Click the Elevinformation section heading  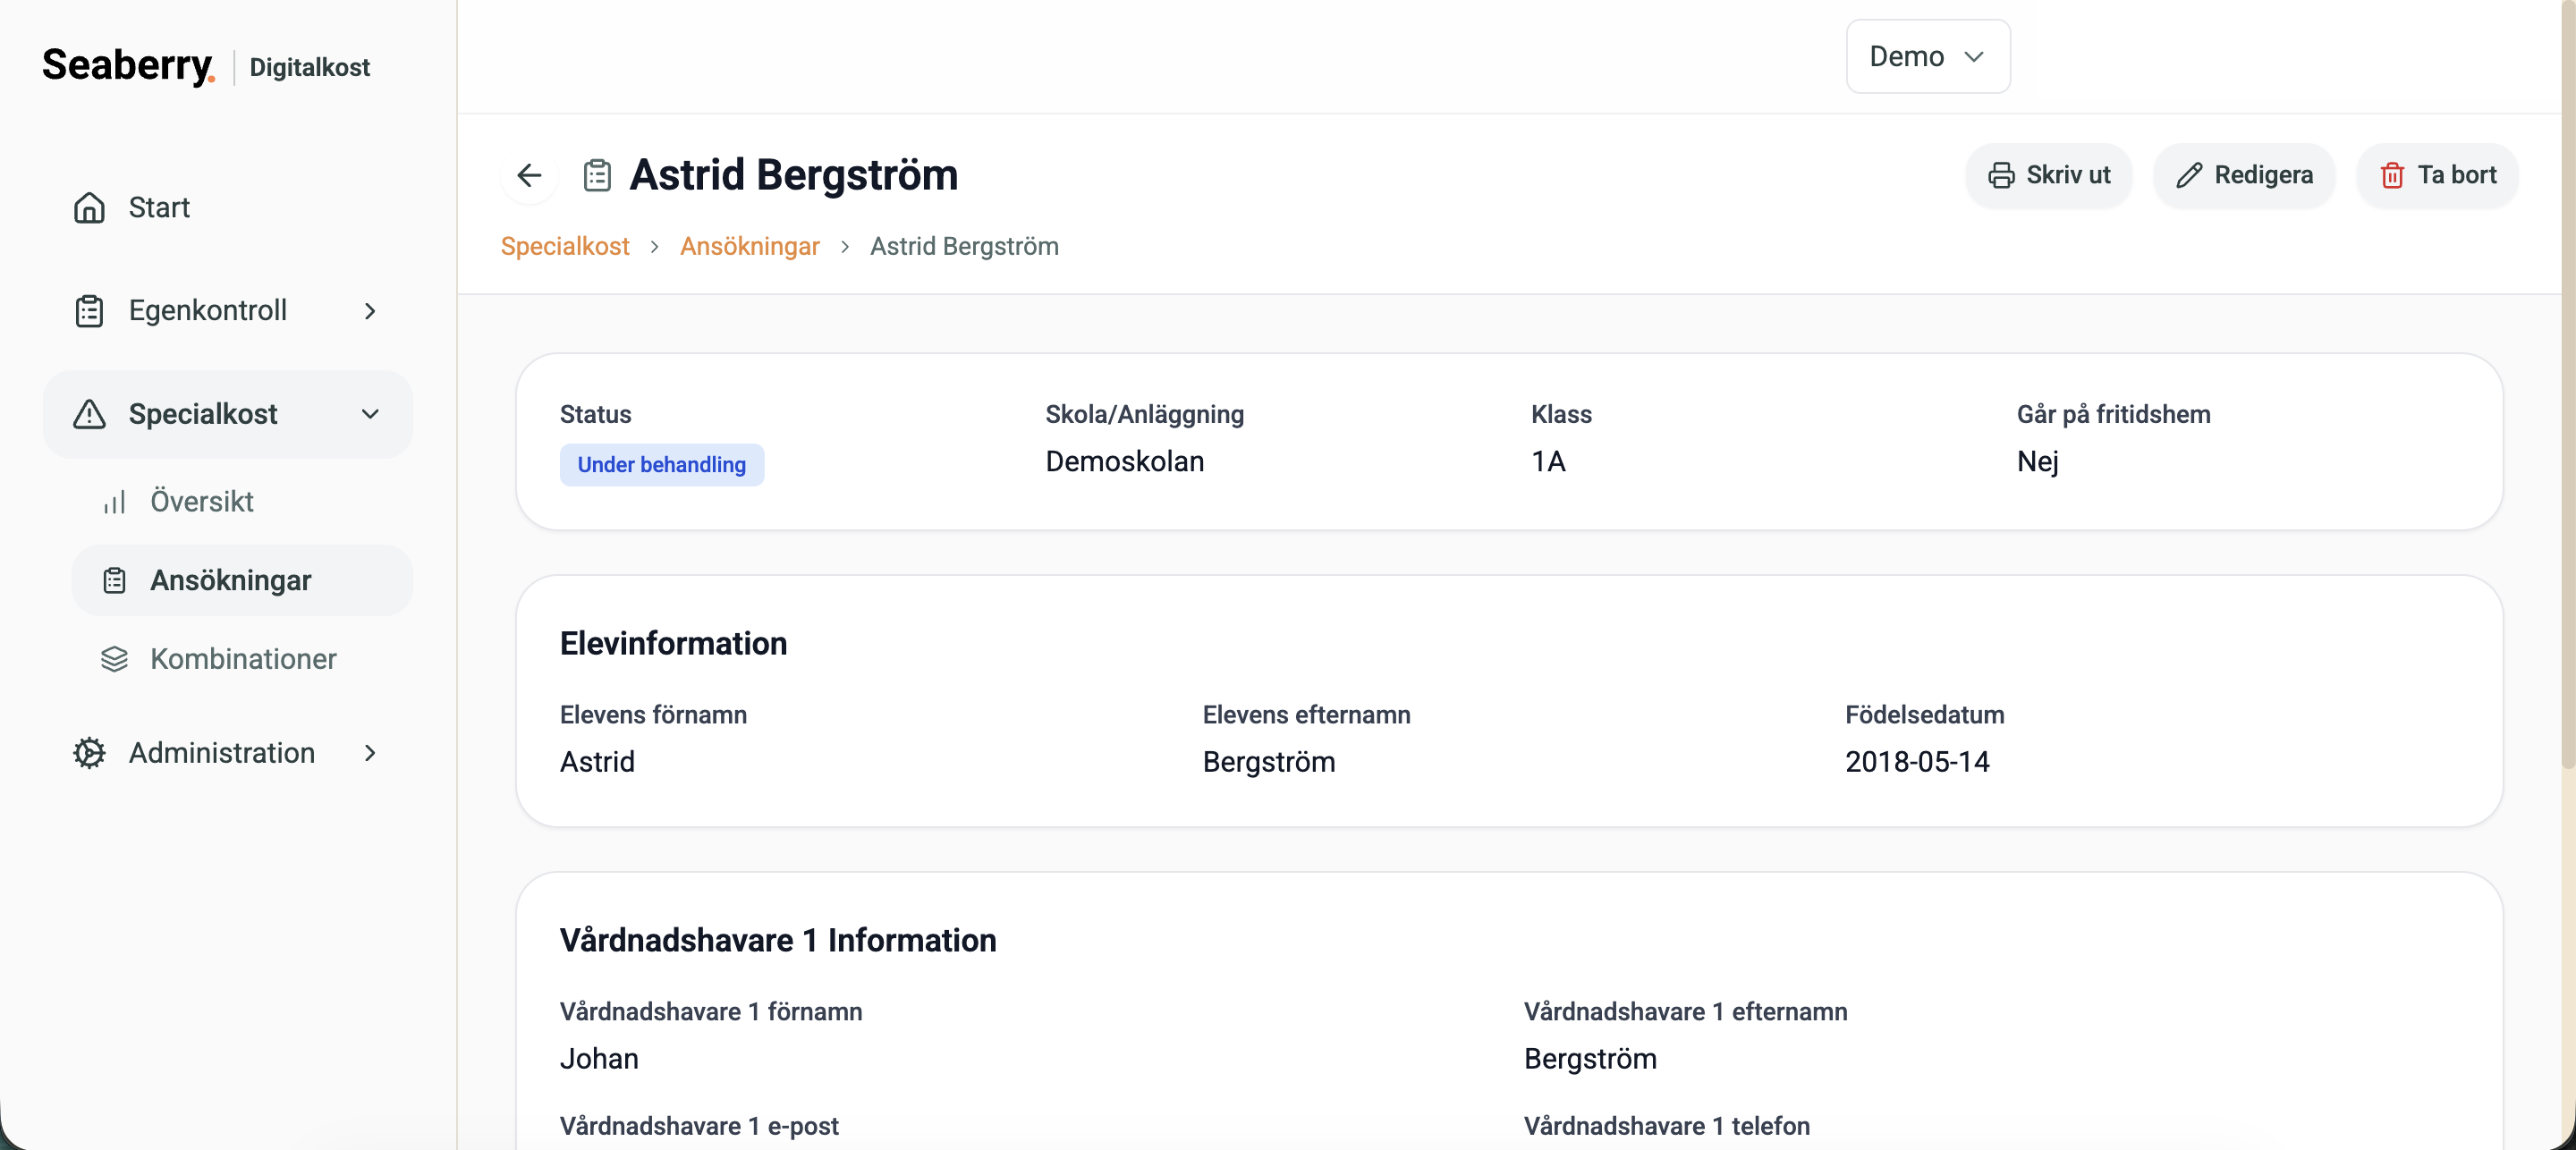(673, 643)
